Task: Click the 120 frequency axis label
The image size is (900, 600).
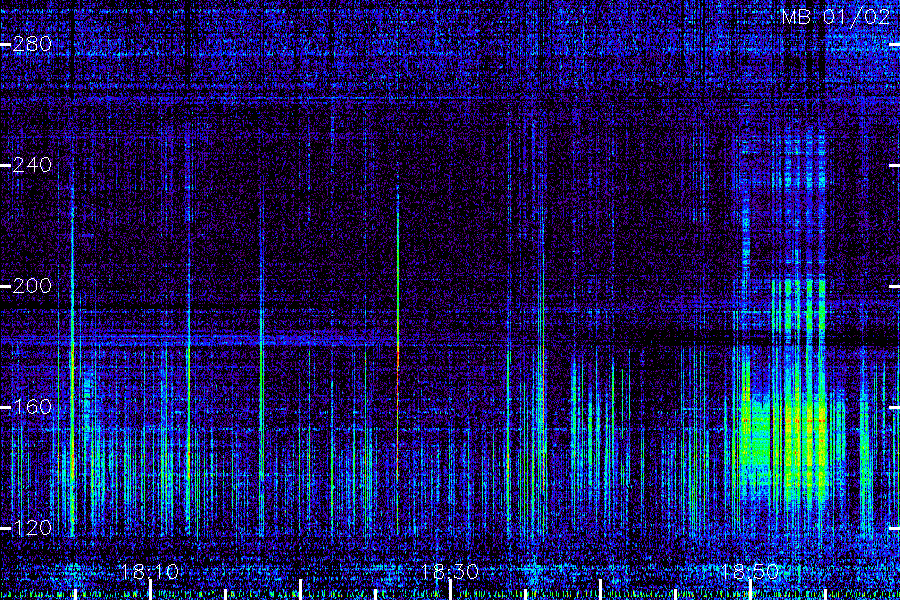Action: [x=32, y=528]
